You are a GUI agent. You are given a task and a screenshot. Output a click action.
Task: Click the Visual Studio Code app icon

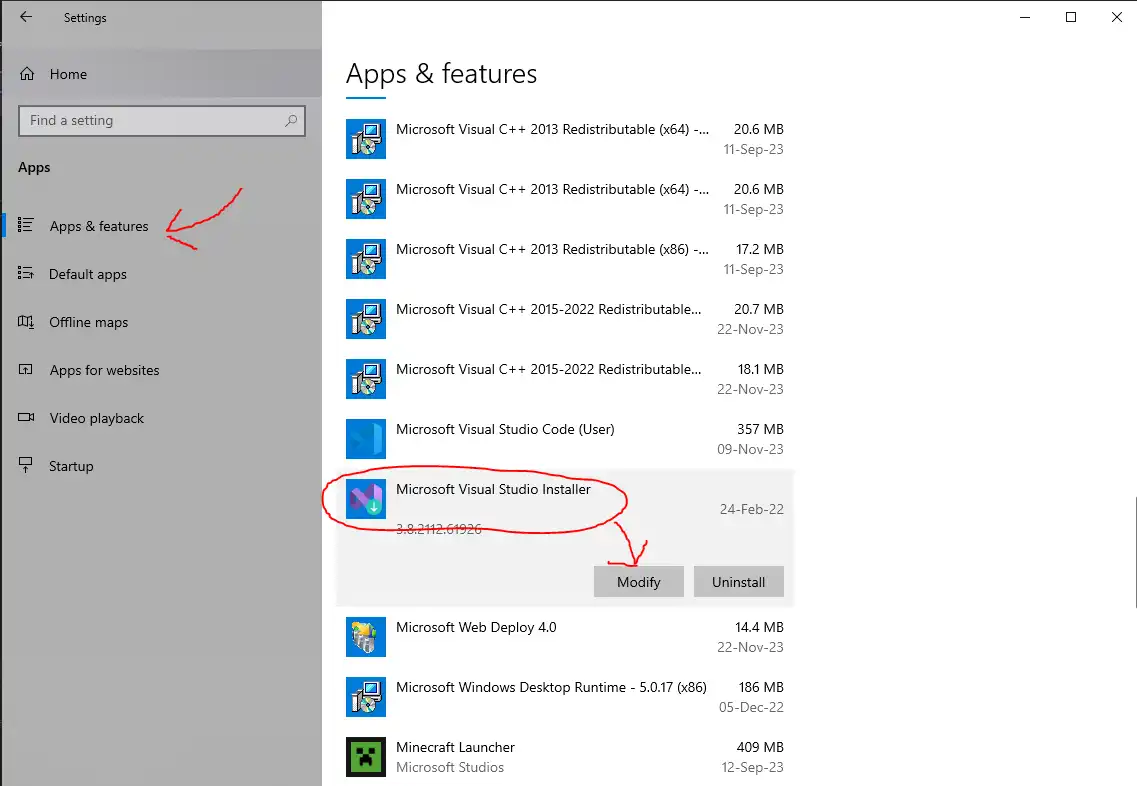pyautogui.click(x=365, y=439)
